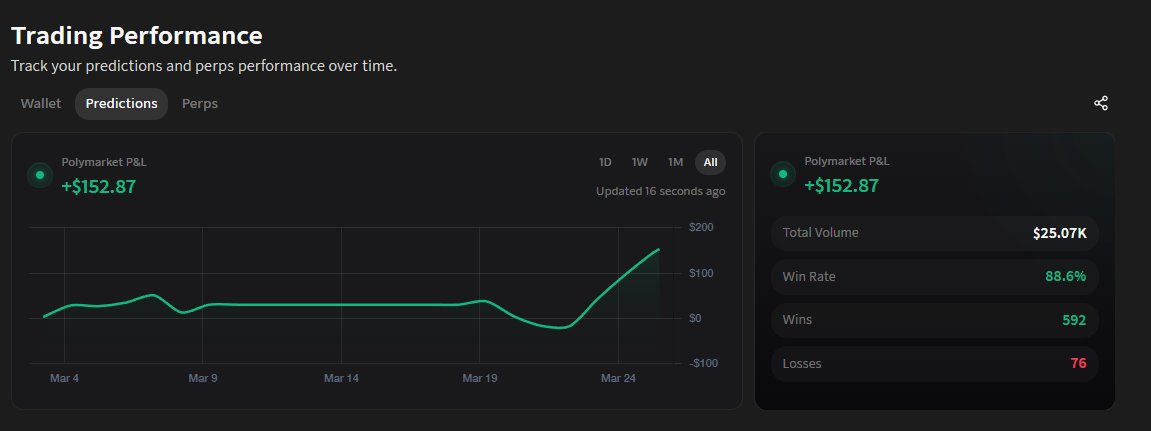Click the Mar 19 axis label
This screenshot has height=431, width=1151.
pos(480,379)
